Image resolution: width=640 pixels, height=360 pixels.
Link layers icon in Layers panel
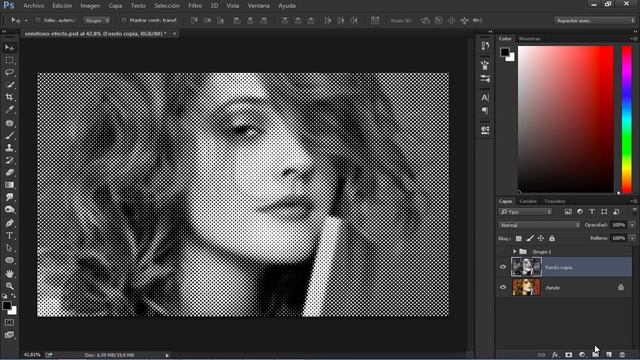pos(542,355)
